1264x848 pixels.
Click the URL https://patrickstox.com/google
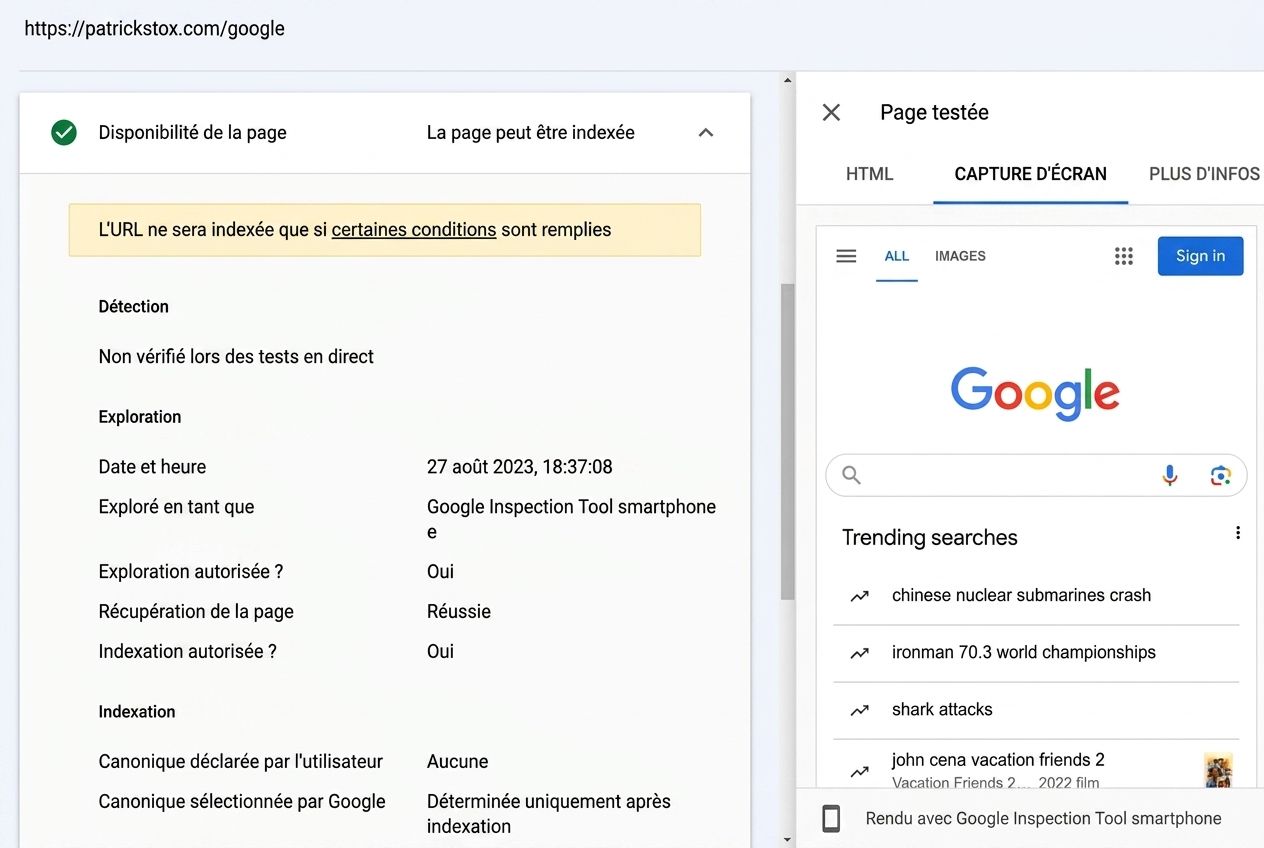(155, 28)
